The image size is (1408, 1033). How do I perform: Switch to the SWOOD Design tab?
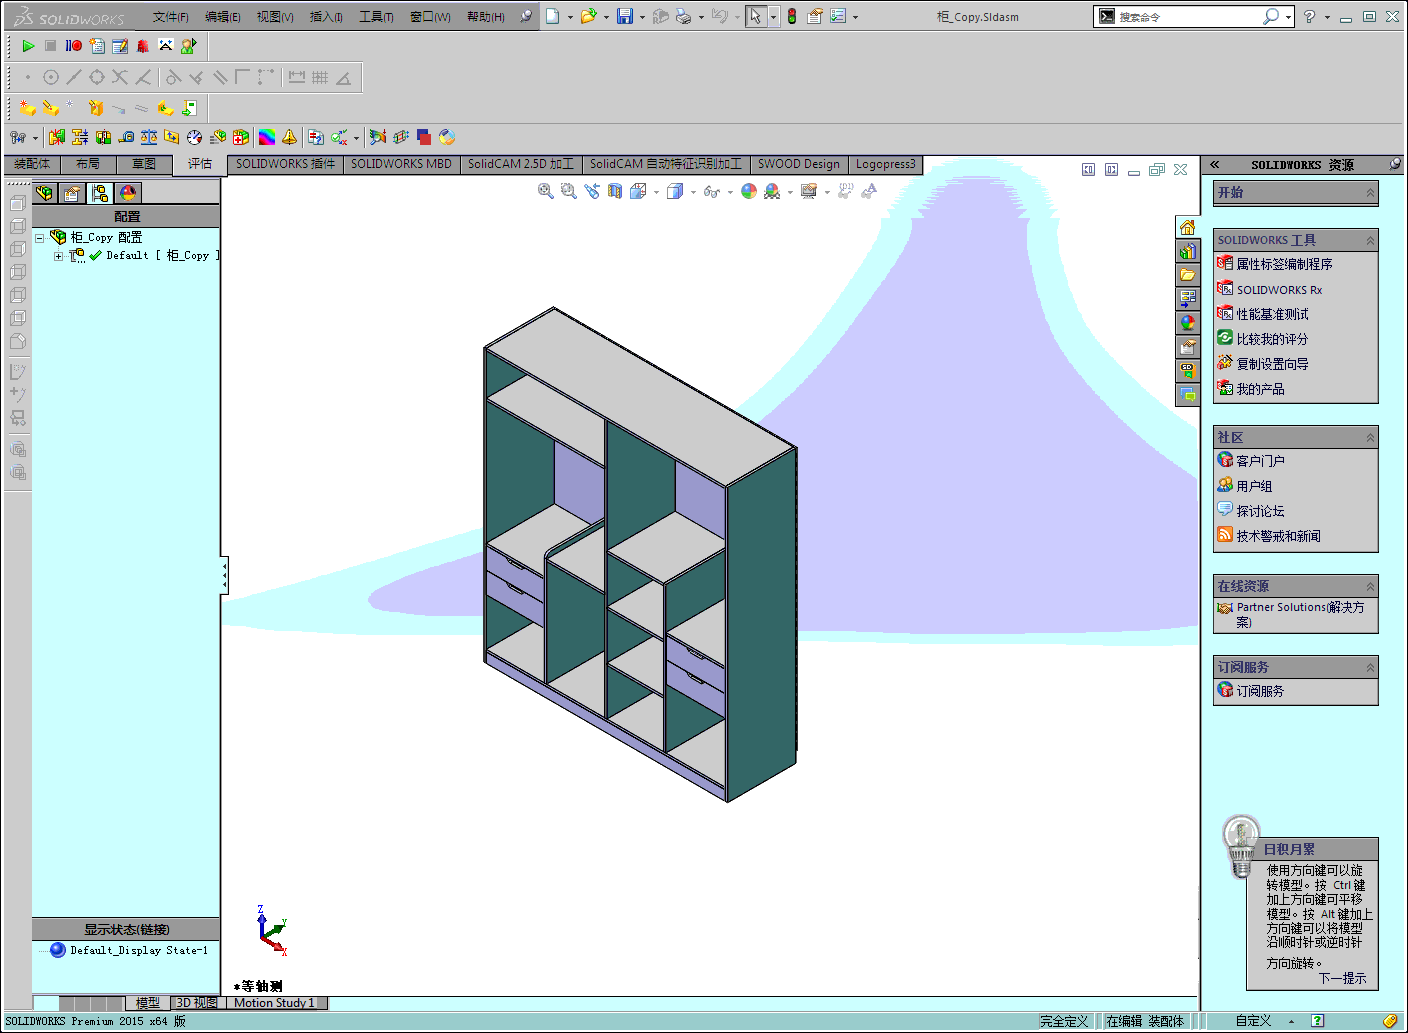tap(798, 164)
